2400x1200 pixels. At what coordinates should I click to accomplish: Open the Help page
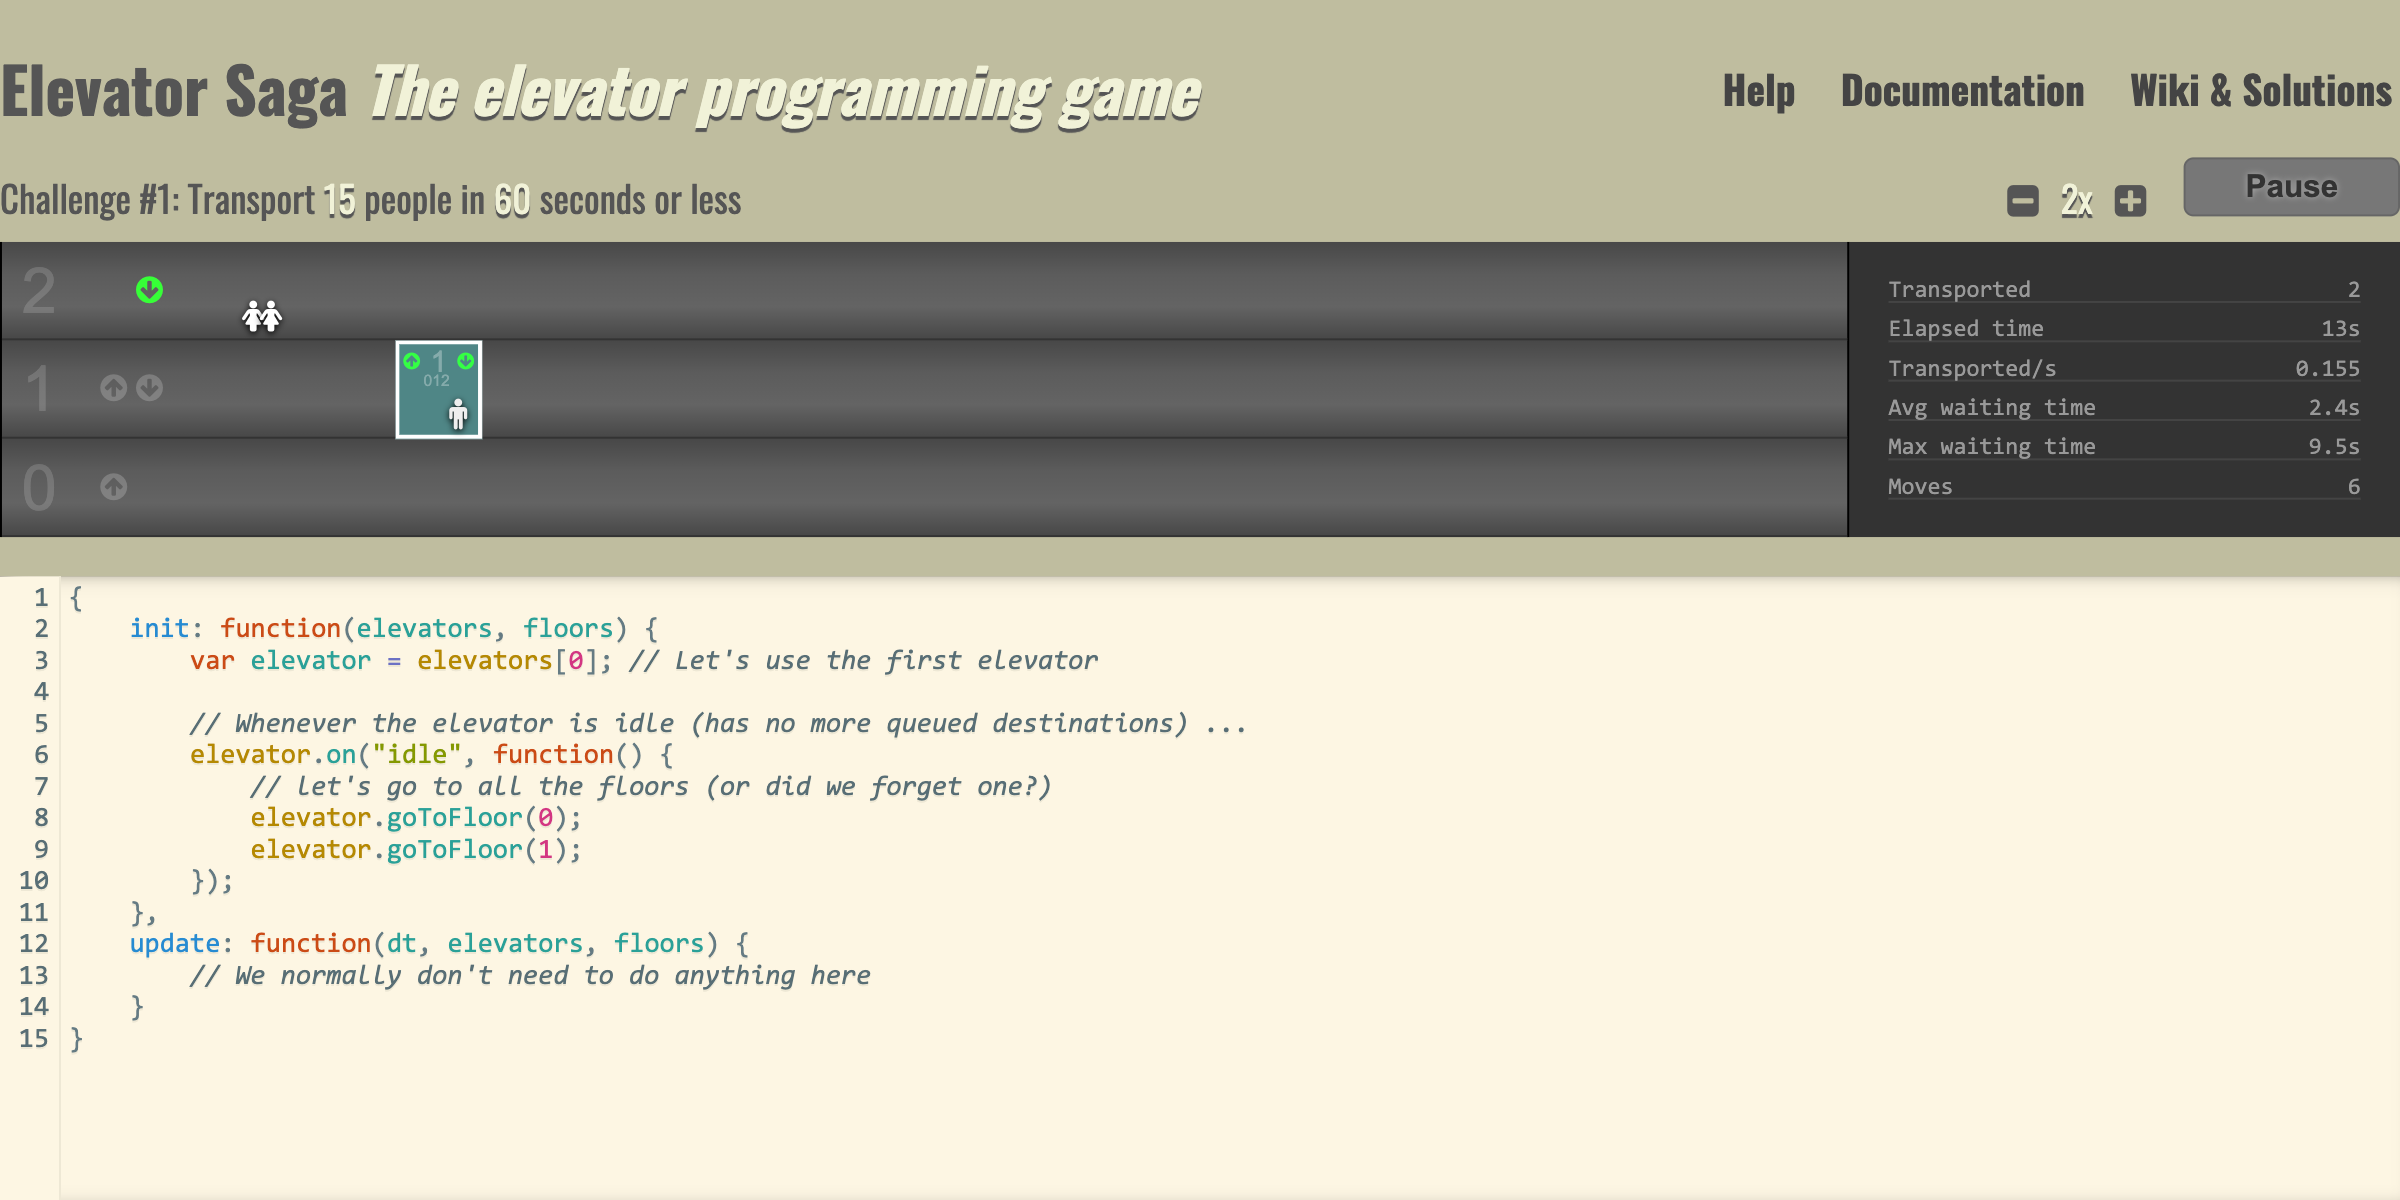point(1758,92)
